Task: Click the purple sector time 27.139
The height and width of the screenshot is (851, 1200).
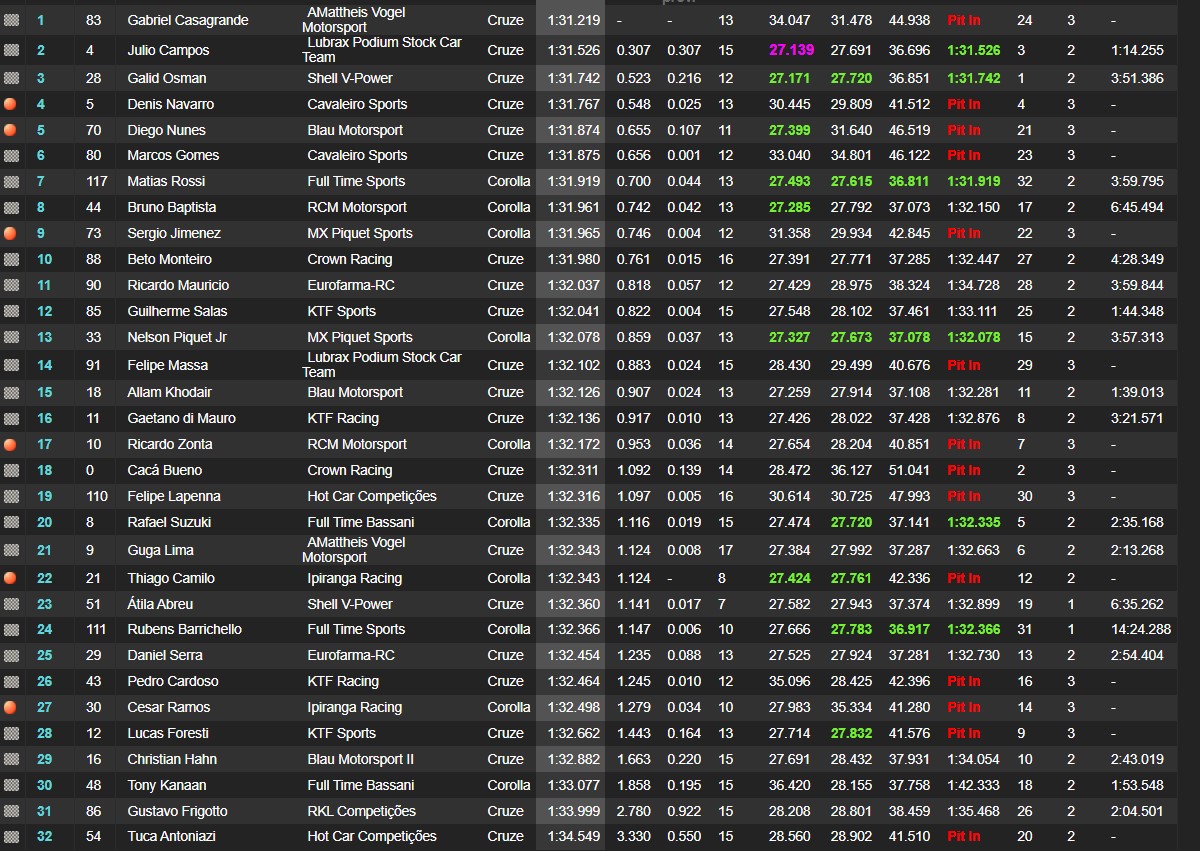Action: pos(791,50)
